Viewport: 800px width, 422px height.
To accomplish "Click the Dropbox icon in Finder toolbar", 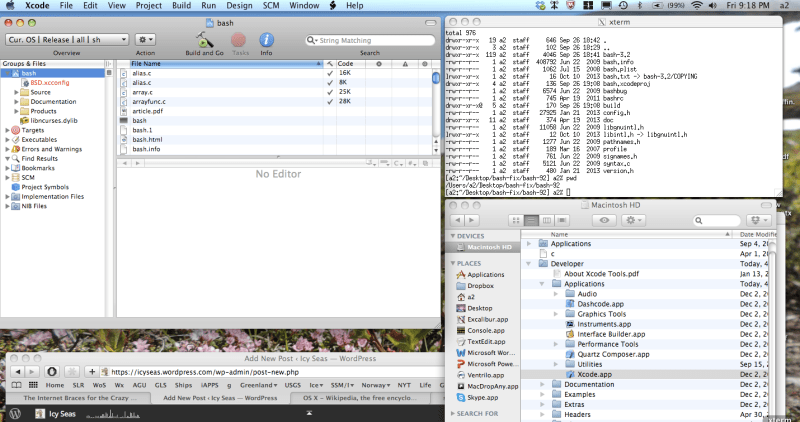I will 754,219.
